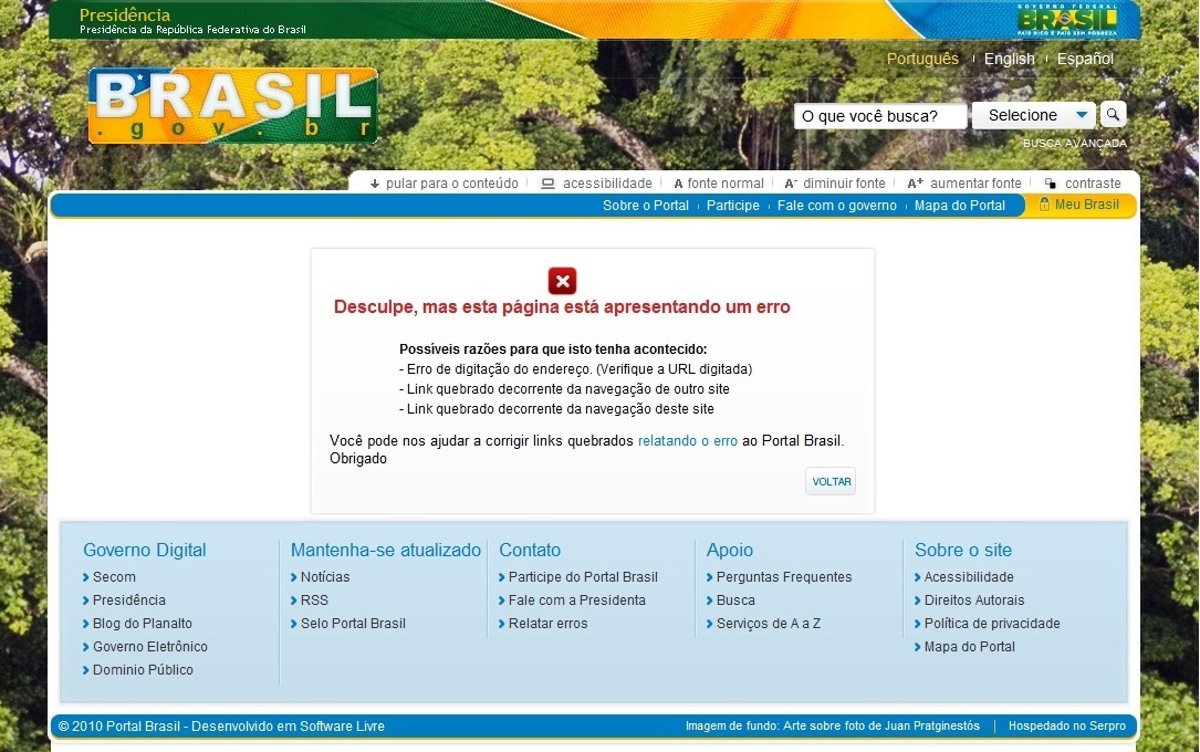Open Busca Avançada link

tap(1074, 143)
